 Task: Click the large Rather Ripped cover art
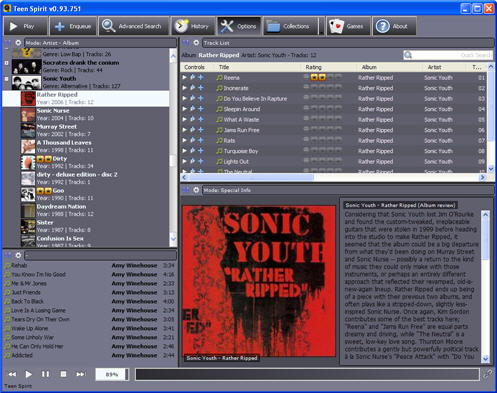(x=259, y=281)
